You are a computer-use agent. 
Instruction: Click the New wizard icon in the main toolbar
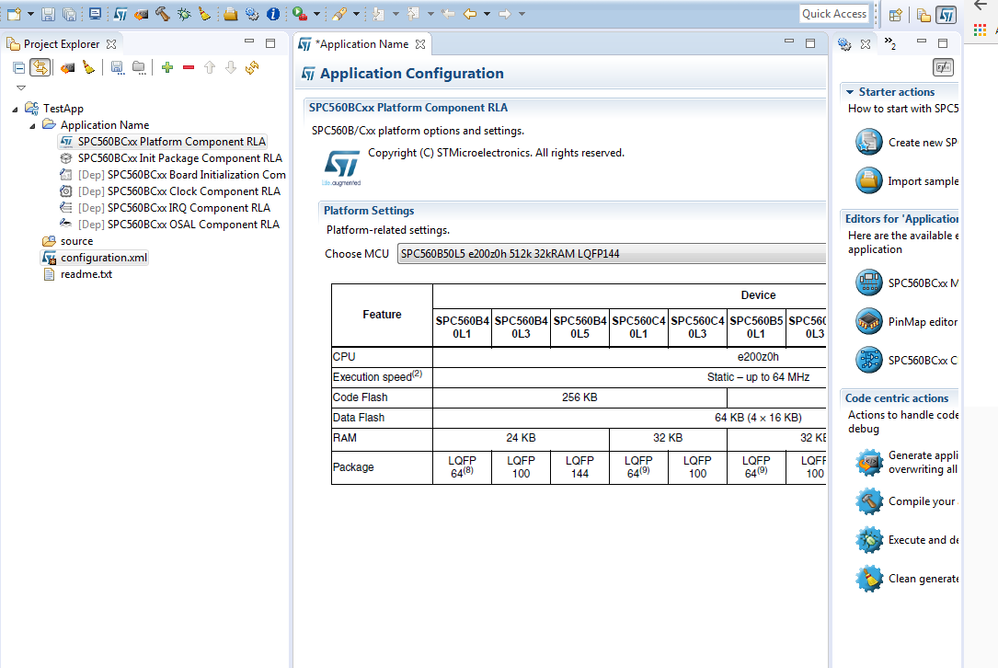tap(14, 13)
